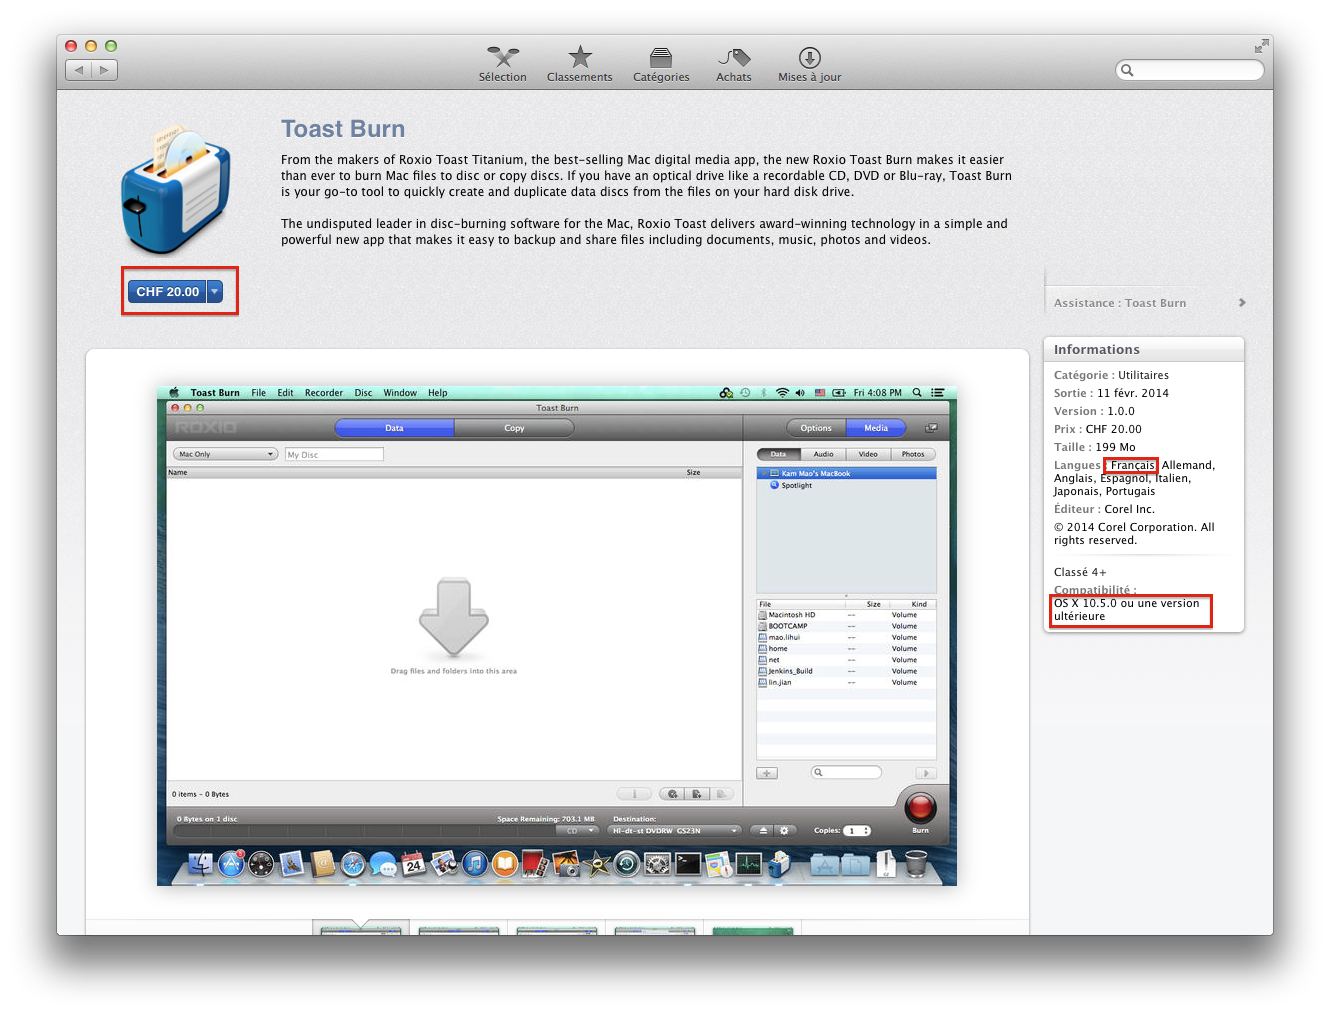The image size is (1330, 1014).
Task: Enter full screen with the double-arrow icon
Action: [x=1261, y=46]
